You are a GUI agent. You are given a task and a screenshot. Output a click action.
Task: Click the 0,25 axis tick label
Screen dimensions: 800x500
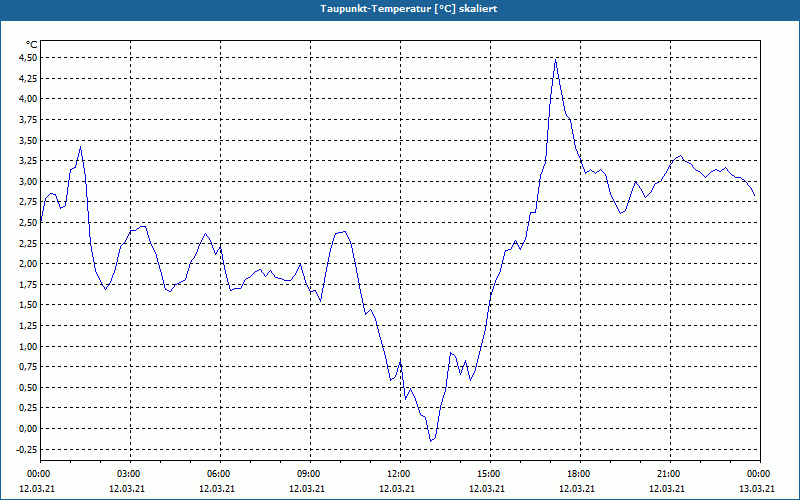point(29,408)
